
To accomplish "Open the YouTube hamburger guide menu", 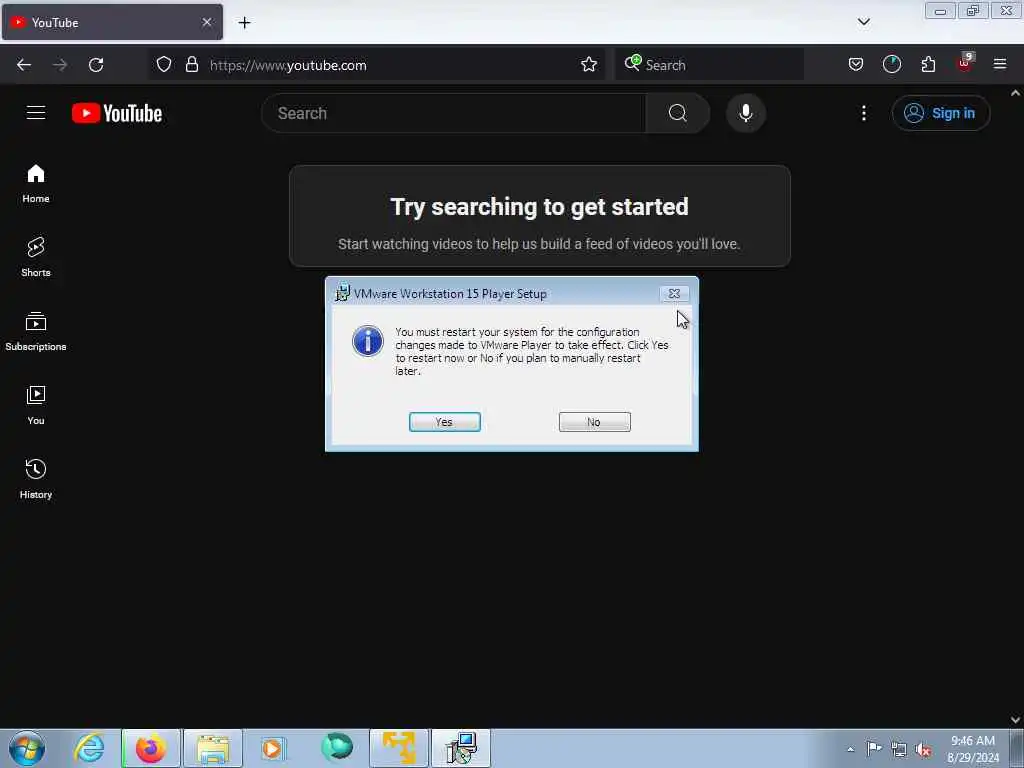I will click(x=36, y=113).
